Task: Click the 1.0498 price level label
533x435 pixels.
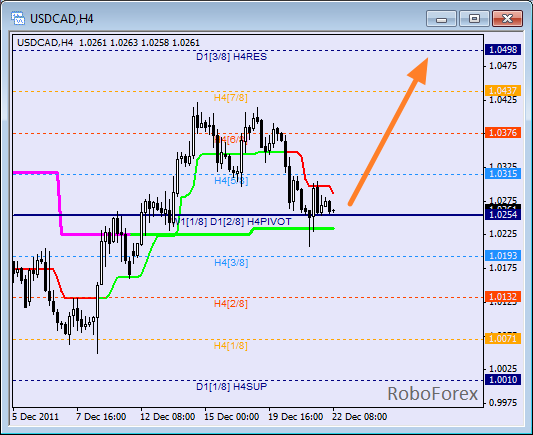Action: coord(503,50)
